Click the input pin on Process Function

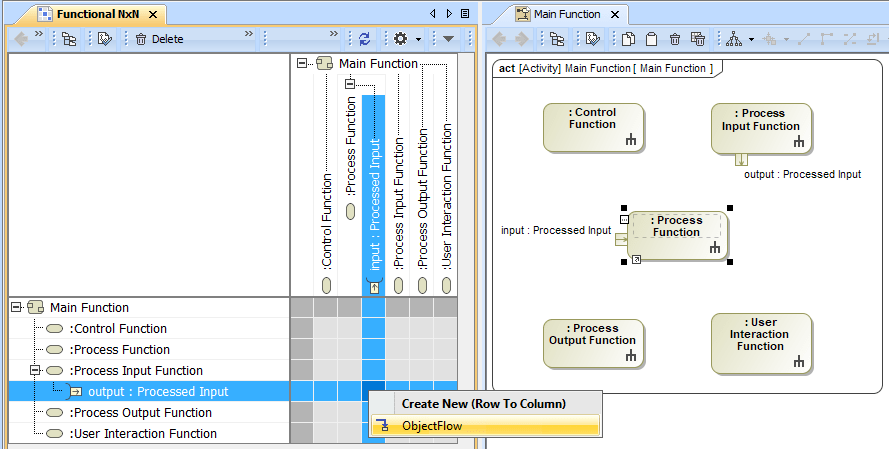pyautogui.click(x=621, y=239)
